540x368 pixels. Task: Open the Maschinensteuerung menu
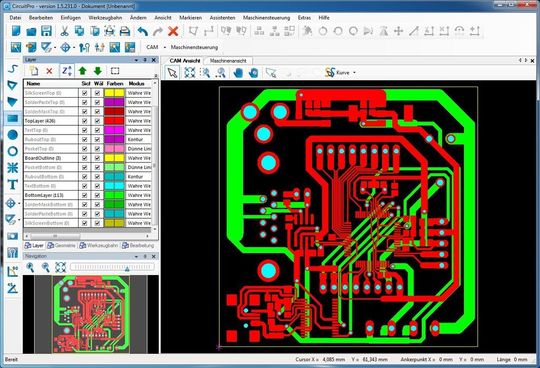point(266,18)
